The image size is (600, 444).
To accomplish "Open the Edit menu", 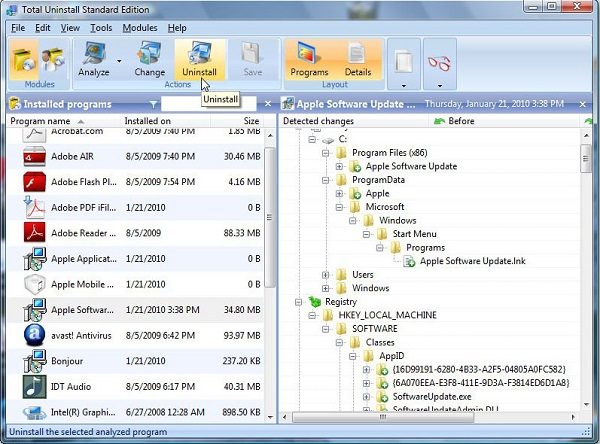I will click(42, 28).
